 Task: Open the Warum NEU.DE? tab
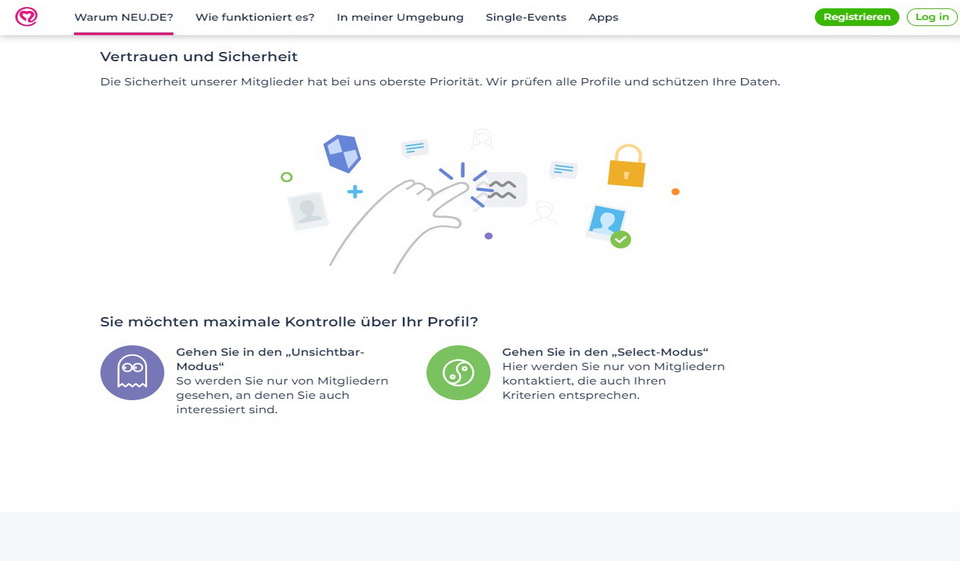[x=124, y=17]
